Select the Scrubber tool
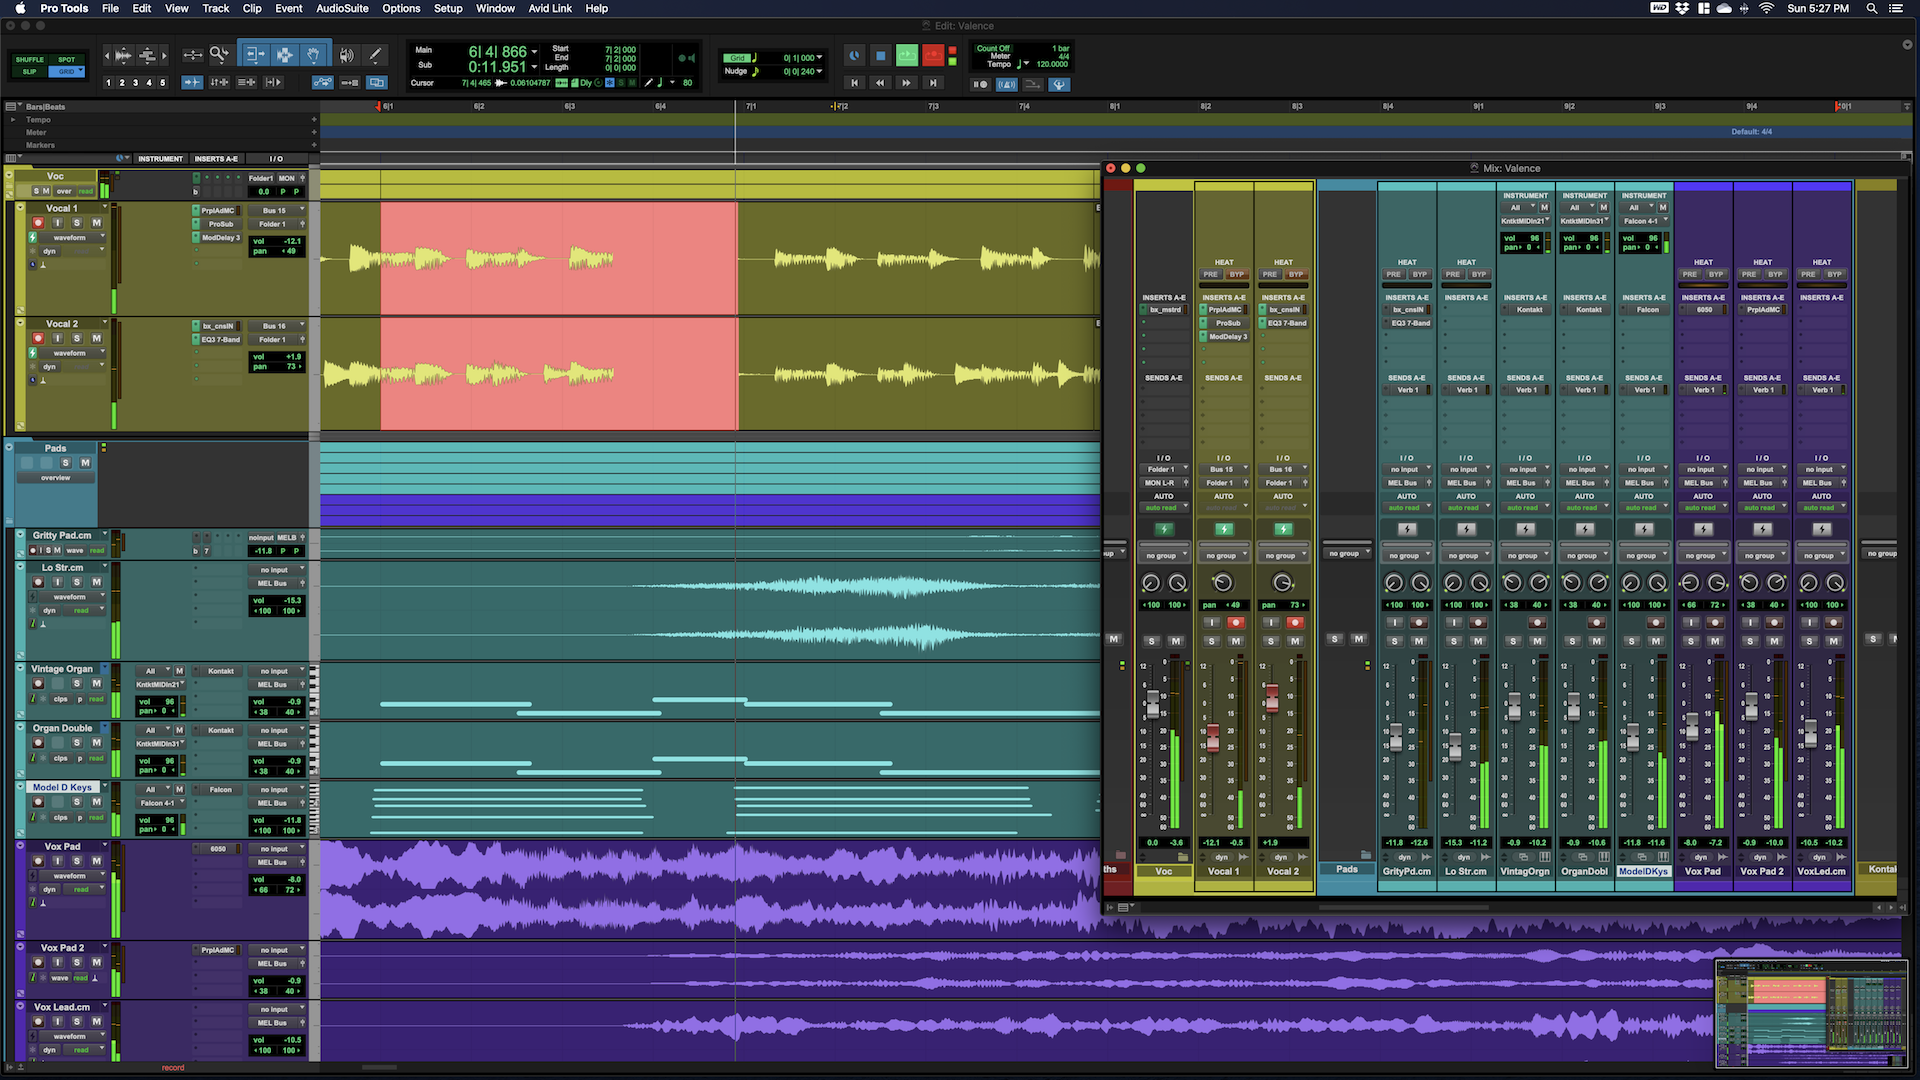The width and height of the screenshot is (1920, 1080). pyautogui.click(x=347, y=55)
